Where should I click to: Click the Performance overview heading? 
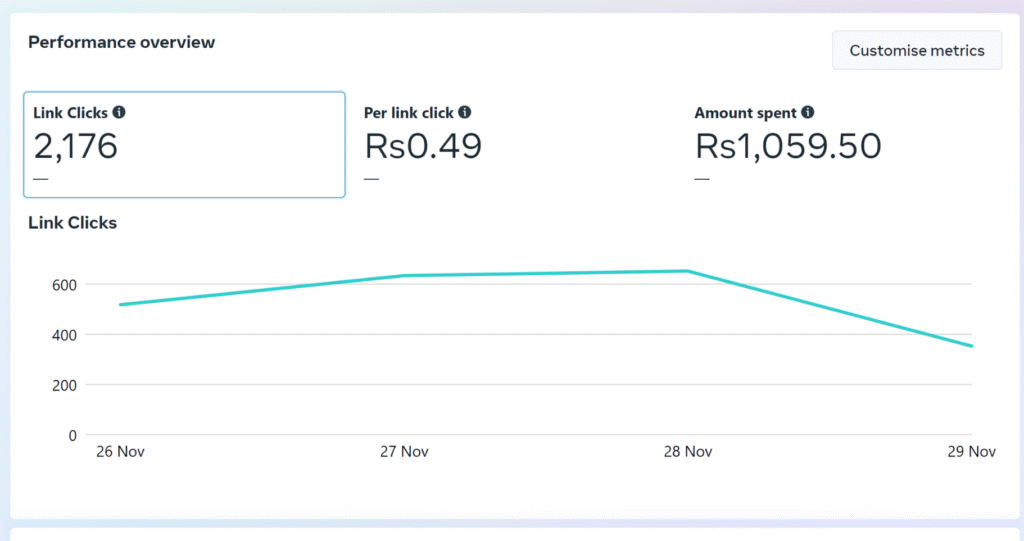pos(121,42)
